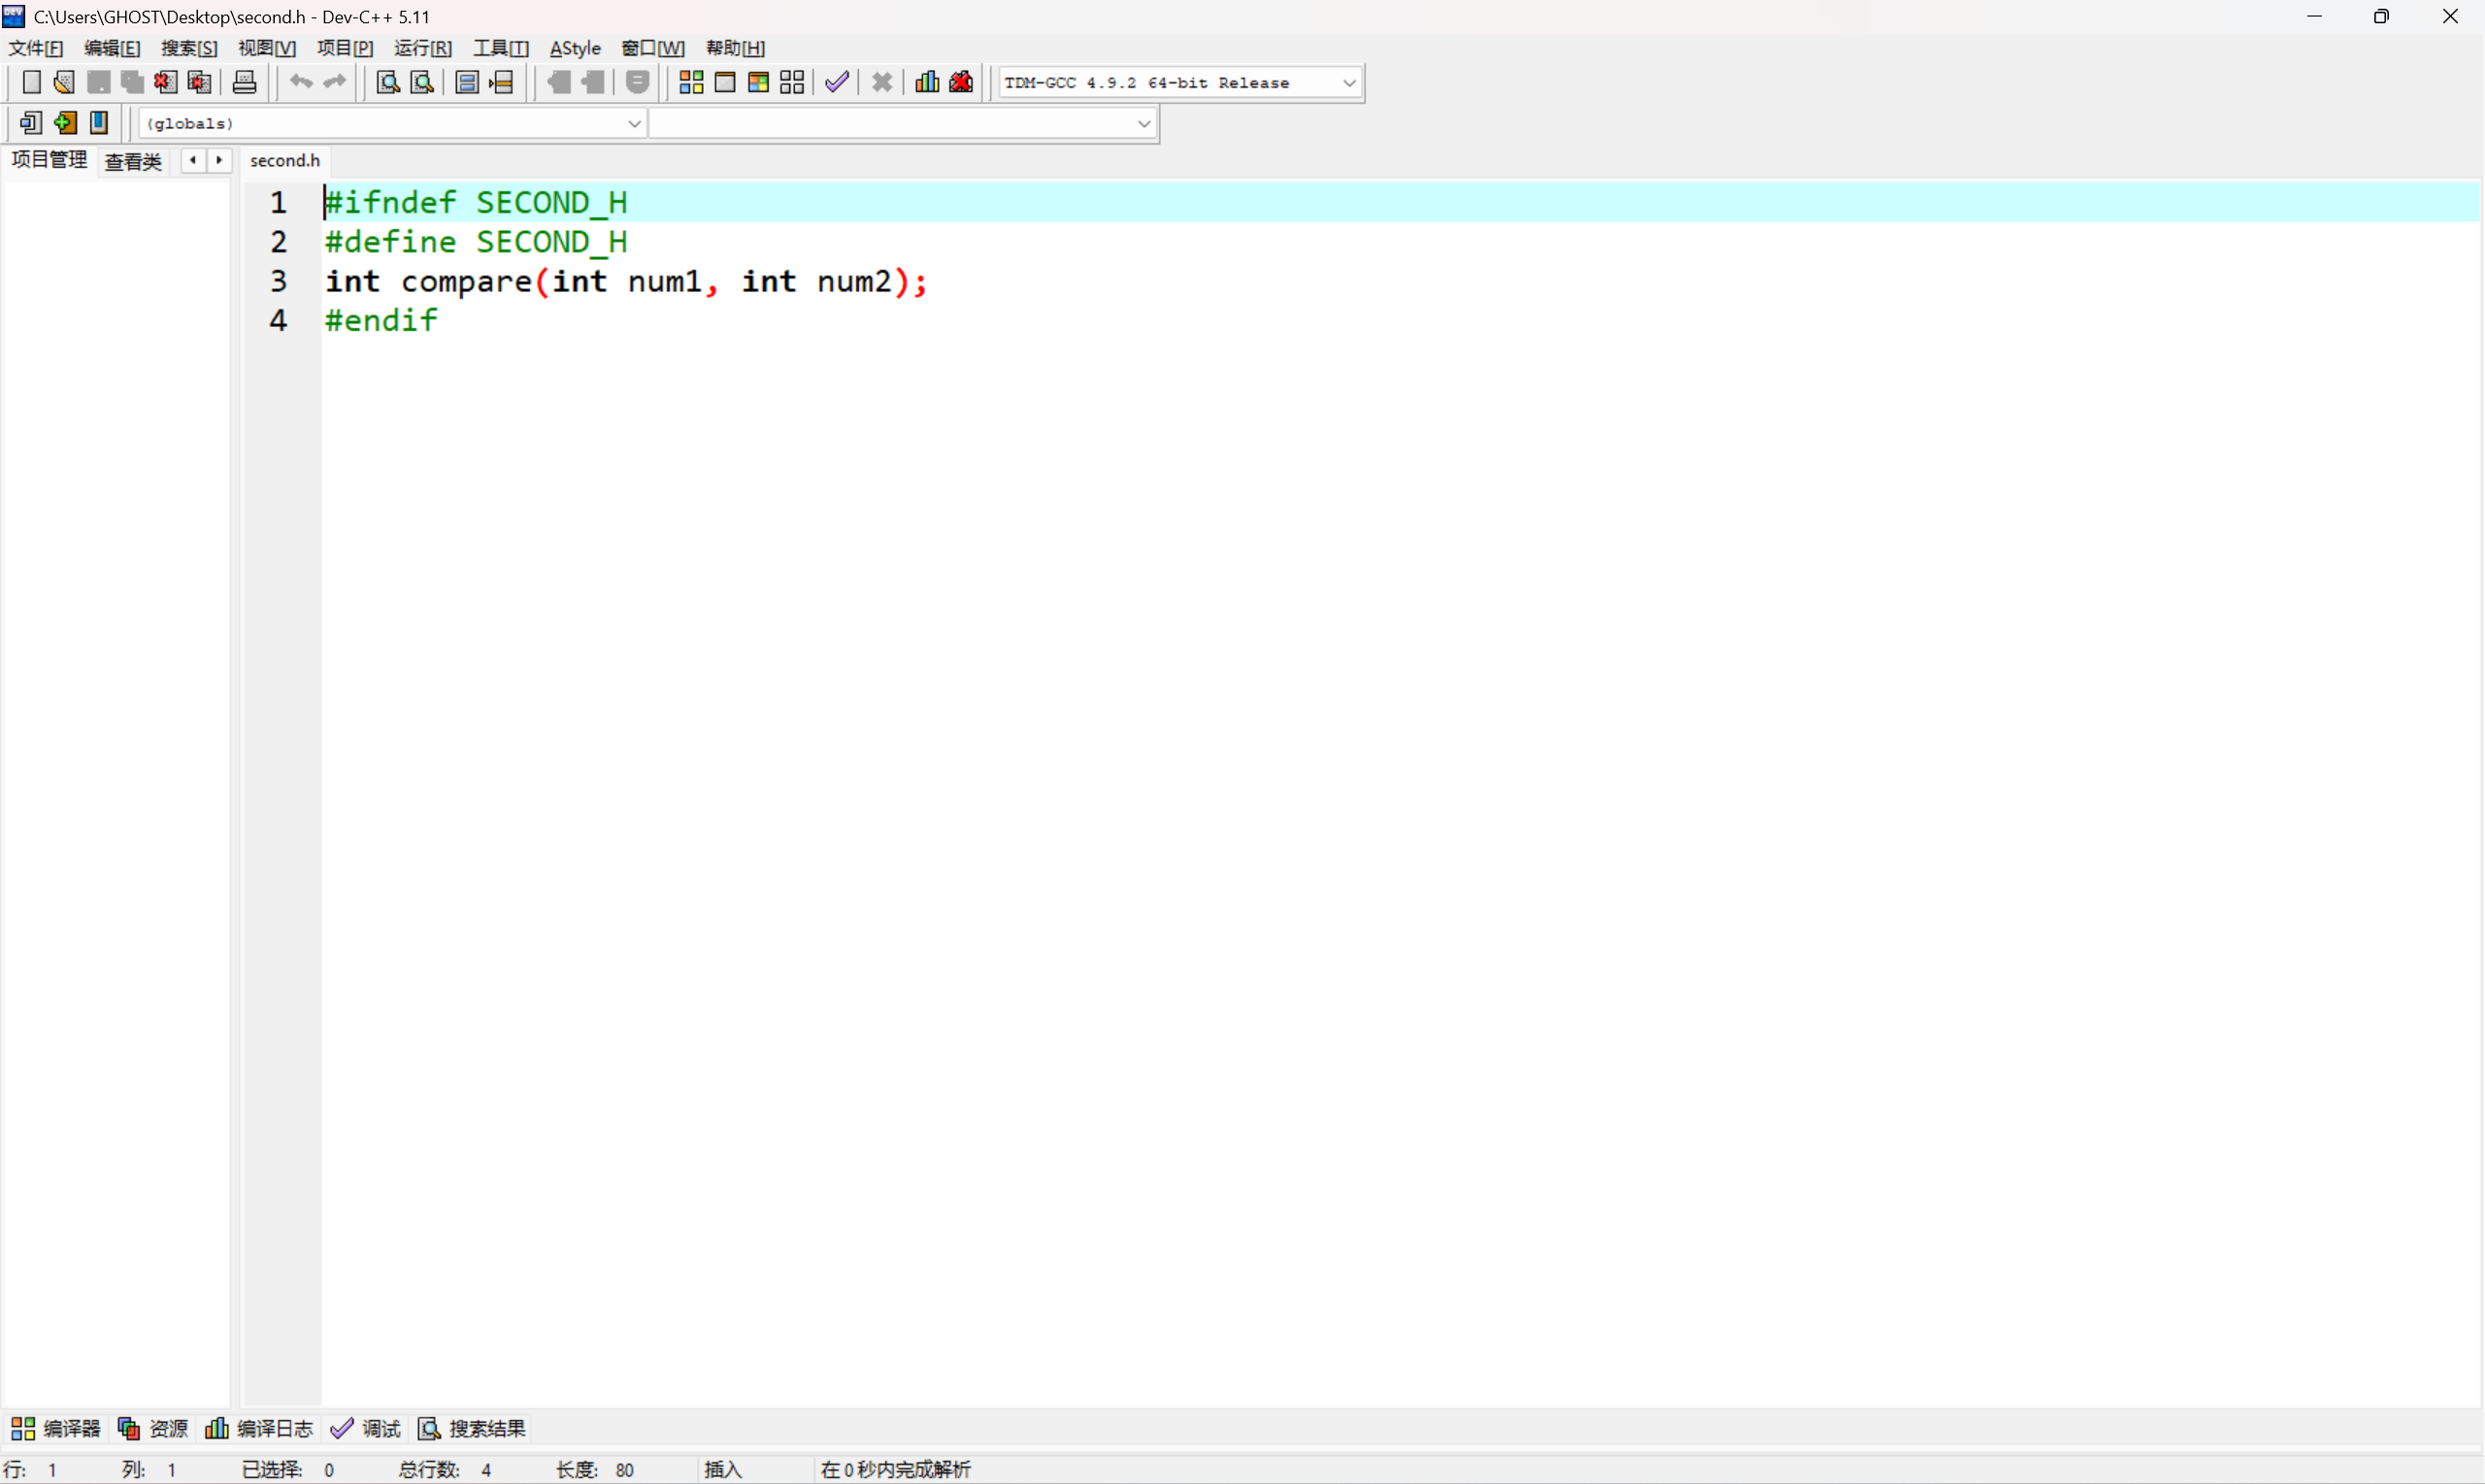Open the (globals) scope dropdown
Image resolution: width=2485 pixels, height=1484 pixels.
pyautogui.click(x=634, y=124)
